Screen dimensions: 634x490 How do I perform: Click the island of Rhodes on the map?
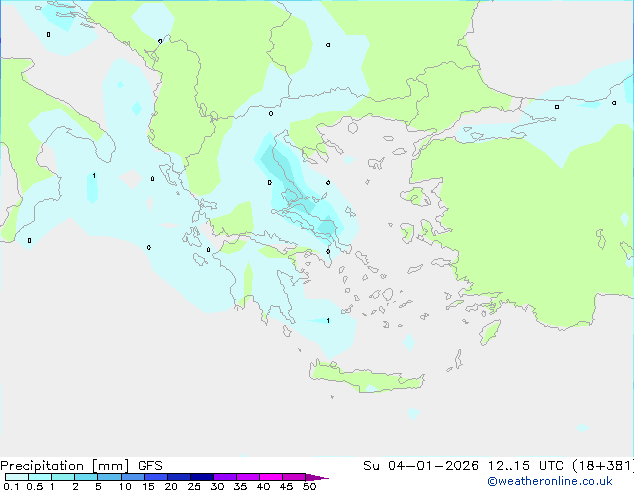(490, 332)
